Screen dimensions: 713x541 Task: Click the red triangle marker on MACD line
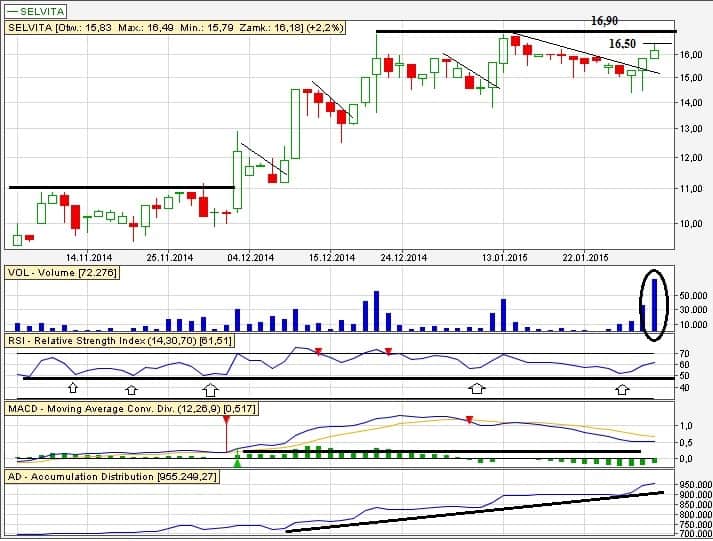tap(468, 419)
